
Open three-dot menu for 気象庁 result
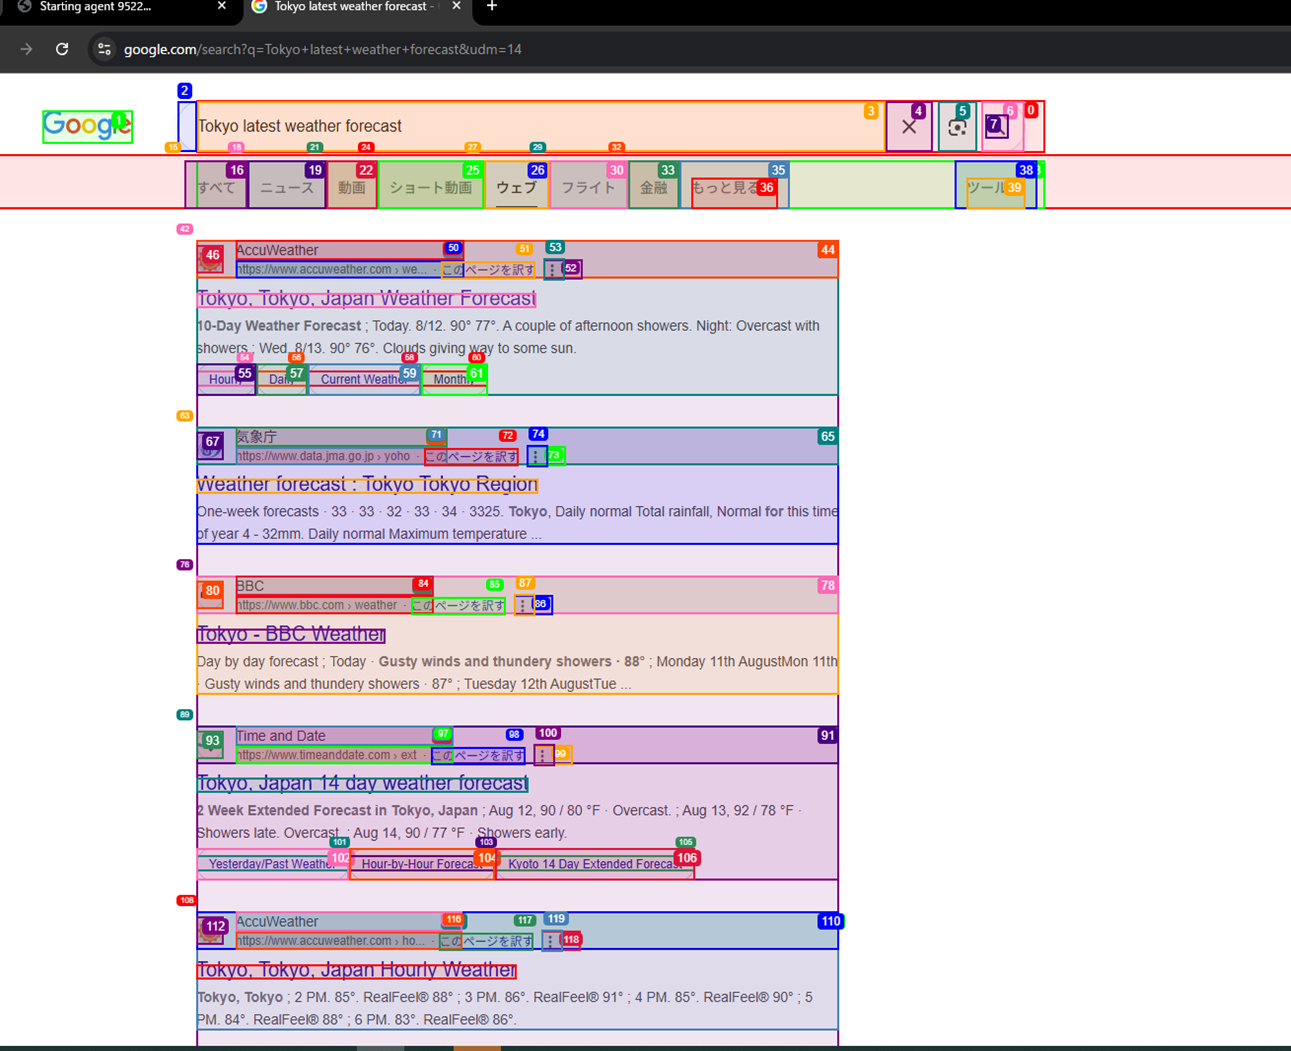(x=537, y=456)
